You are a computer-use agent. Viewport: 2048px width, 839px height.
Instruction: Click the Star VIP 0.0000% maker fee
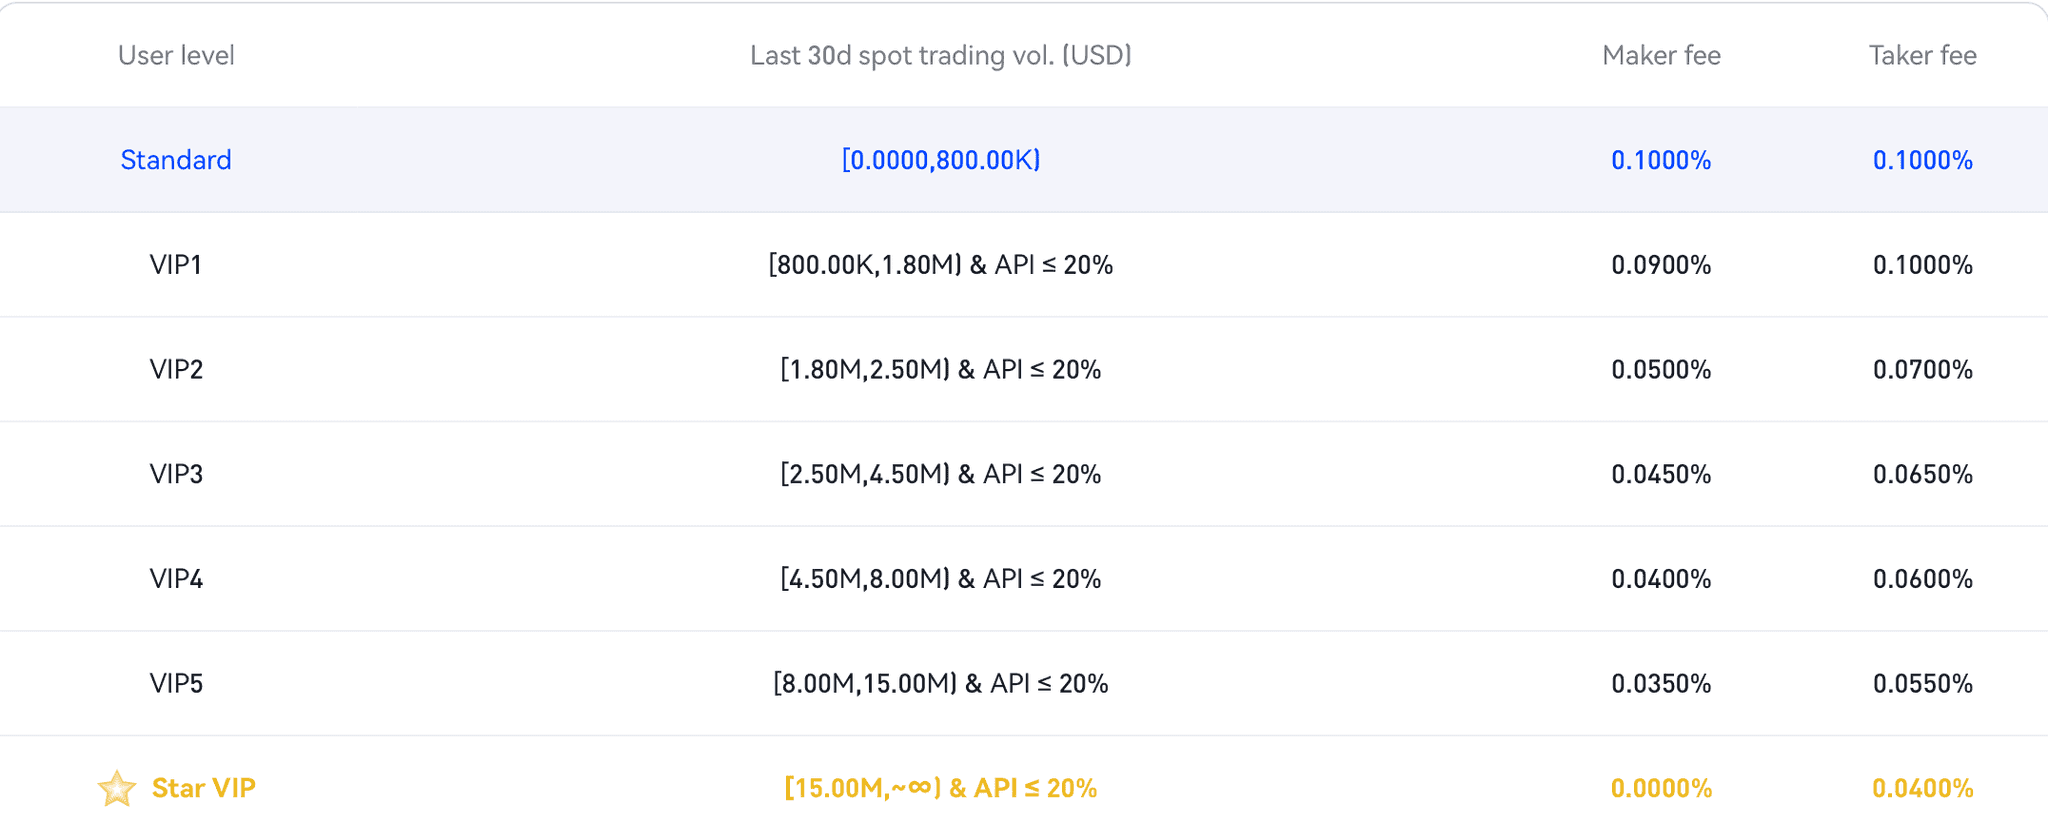click(1661, 788)
